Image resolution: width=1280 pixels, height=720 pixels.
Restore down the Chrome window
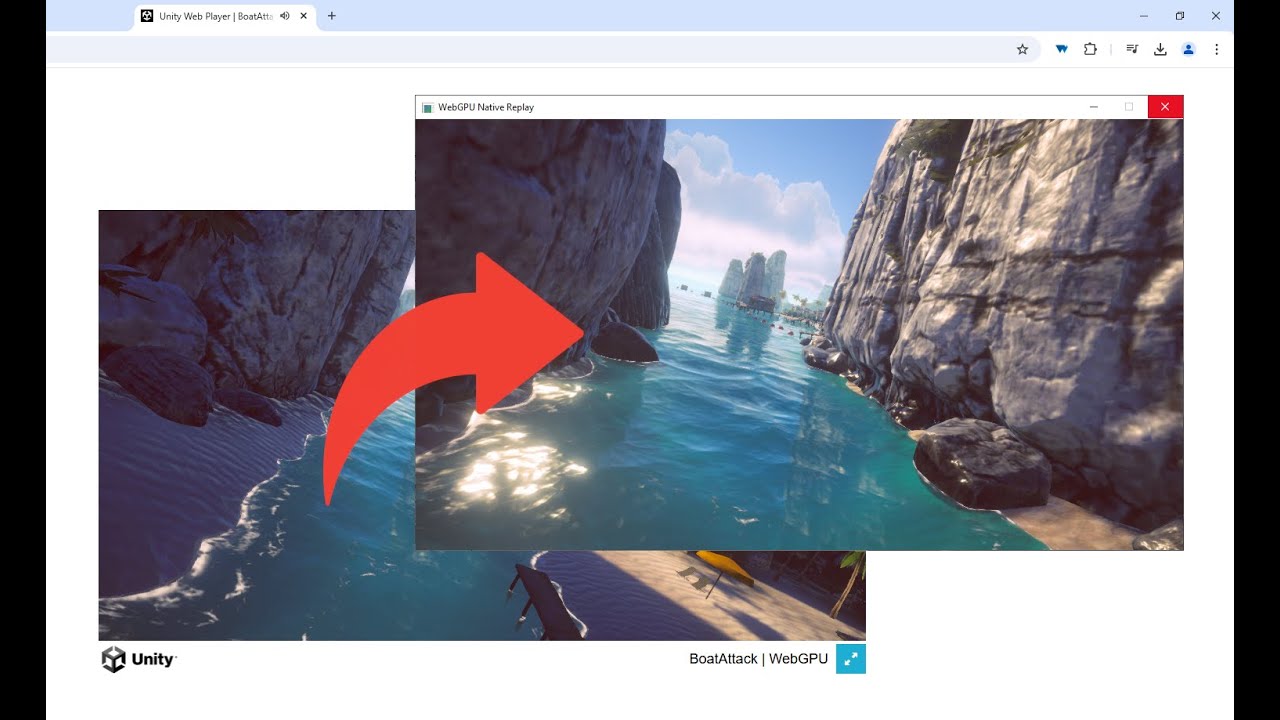(x=1180, y=16)
